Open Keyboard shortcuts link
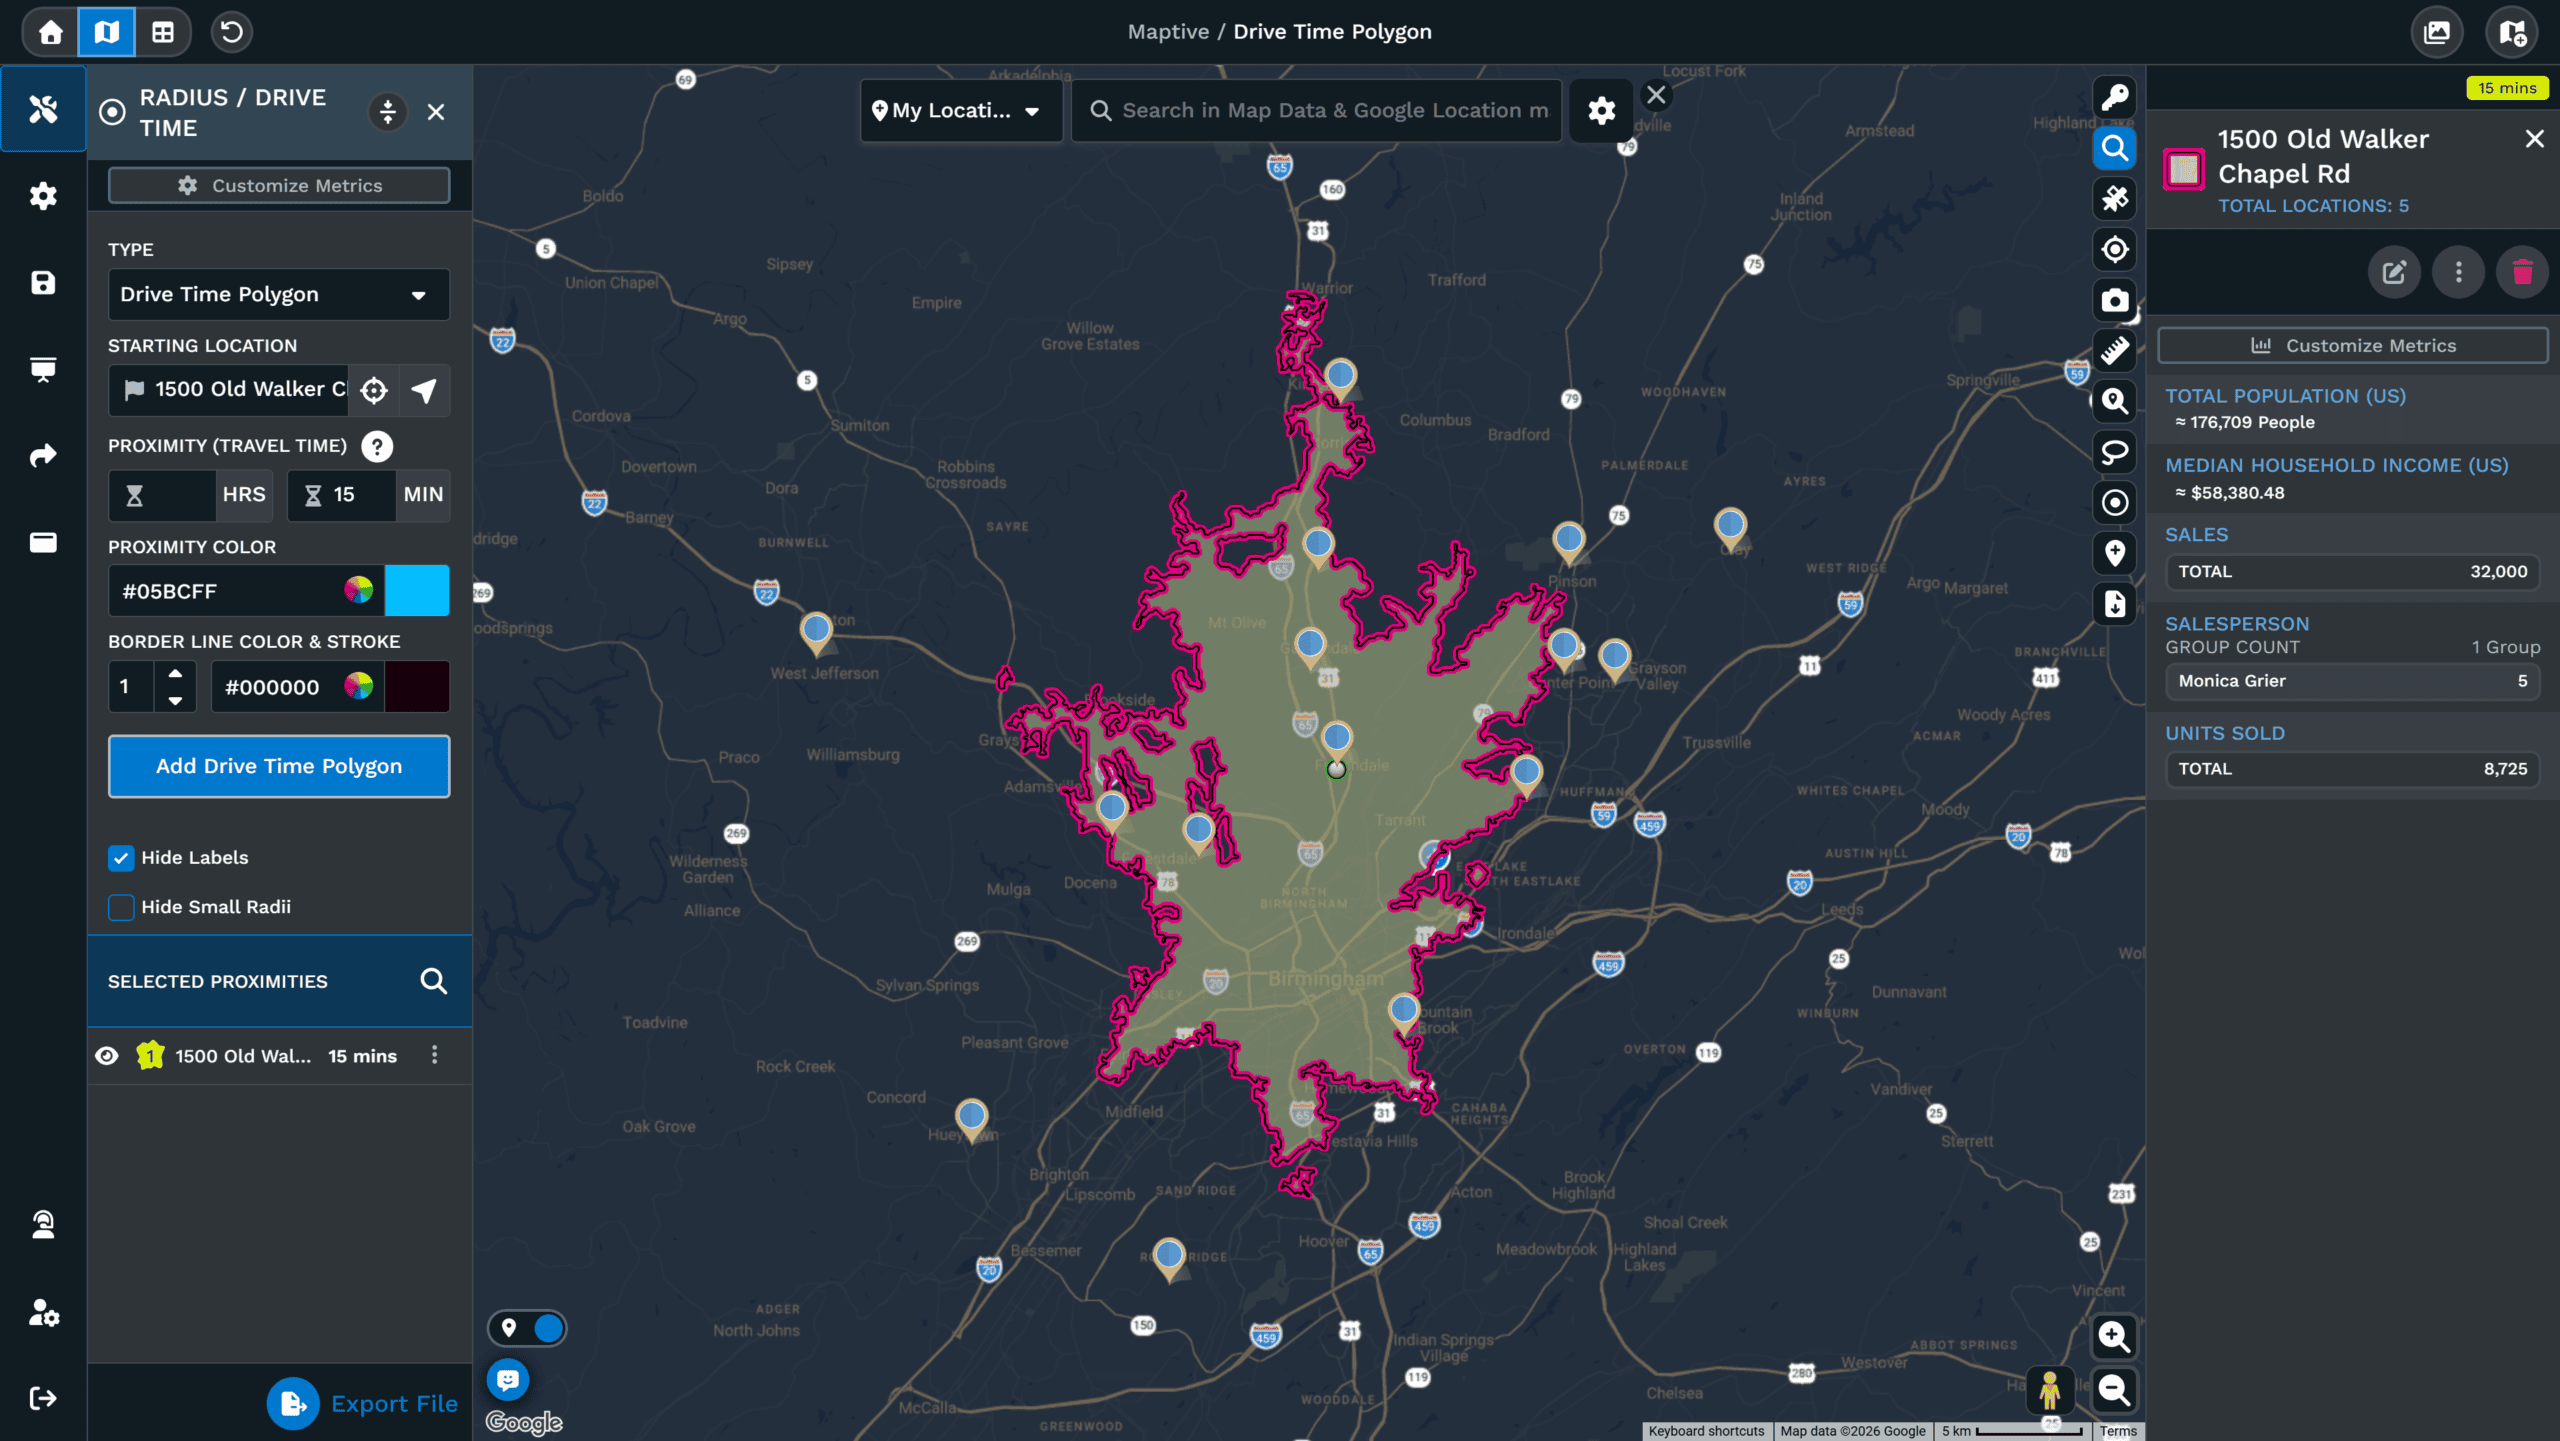The height and width of the screenshot is (1441, 2560). (1706, 1431)
